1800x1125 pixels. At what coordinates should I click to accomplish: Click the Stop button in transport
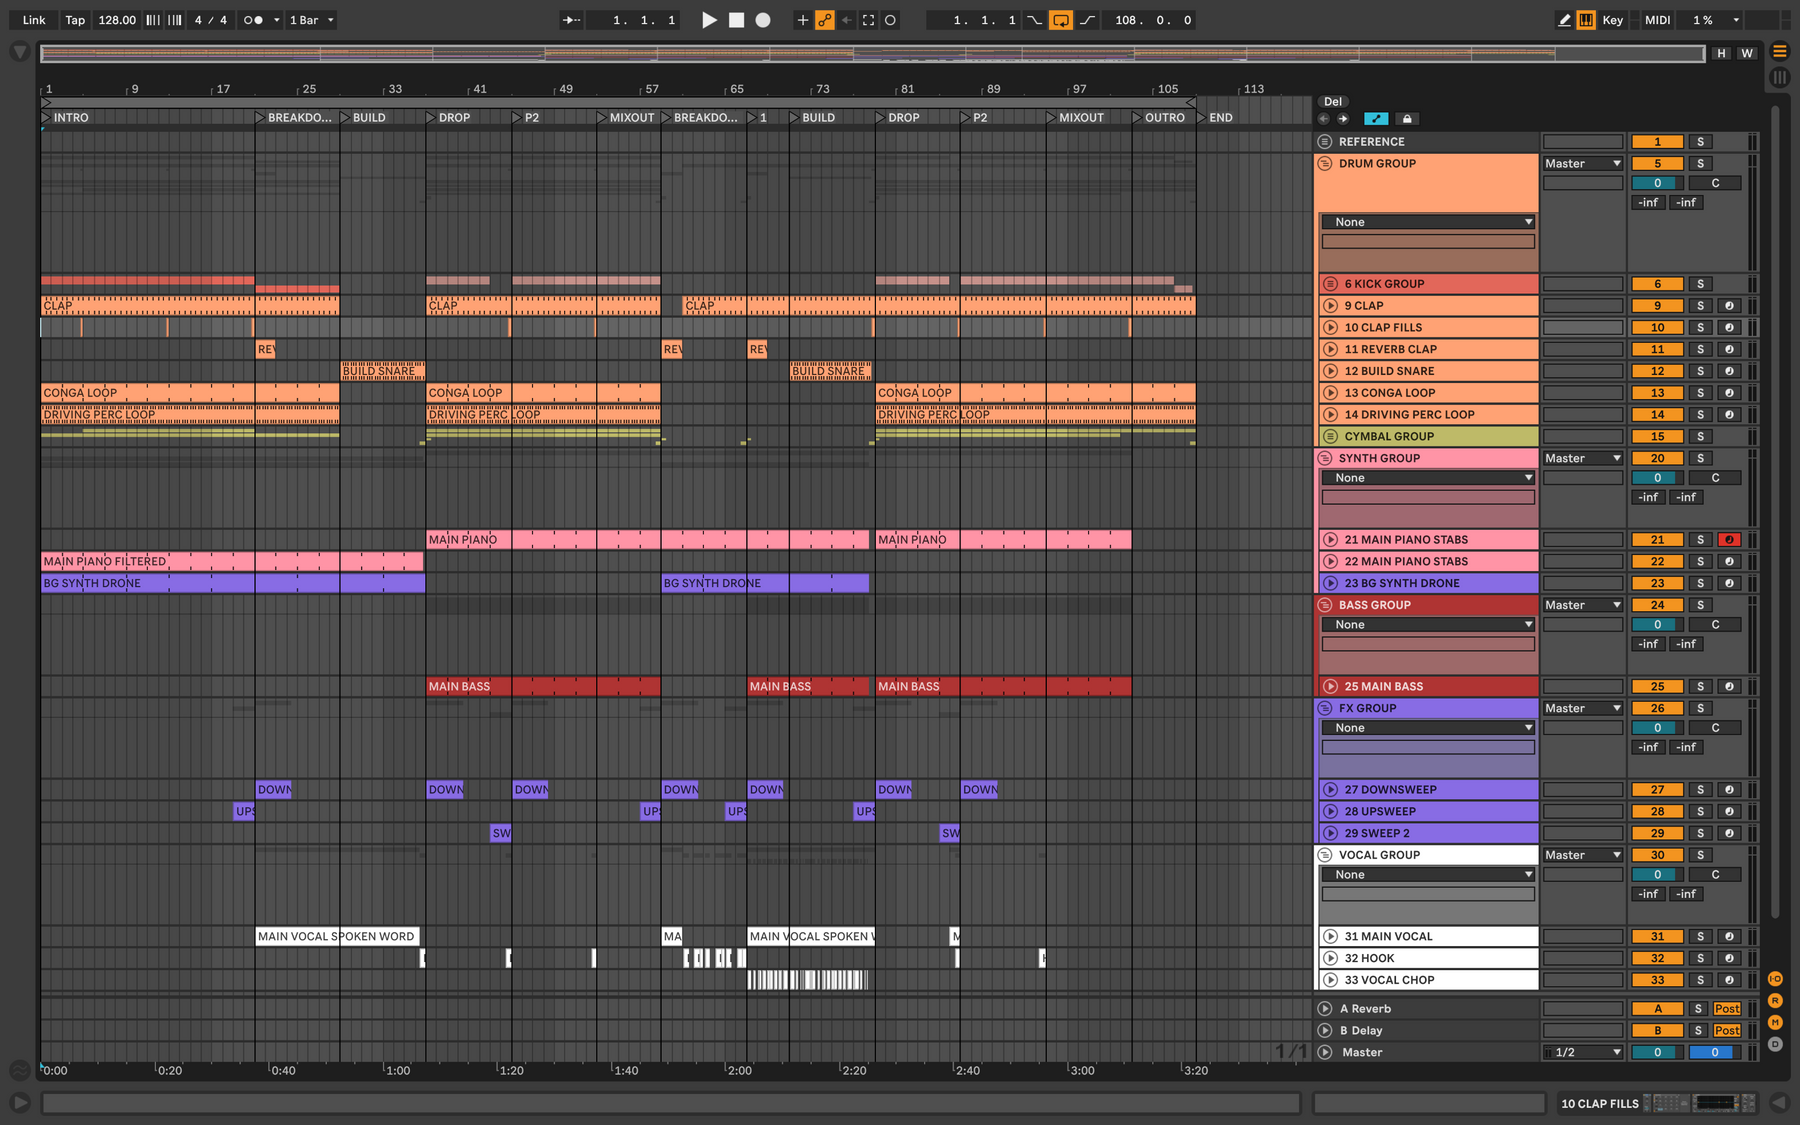(736, 20)
